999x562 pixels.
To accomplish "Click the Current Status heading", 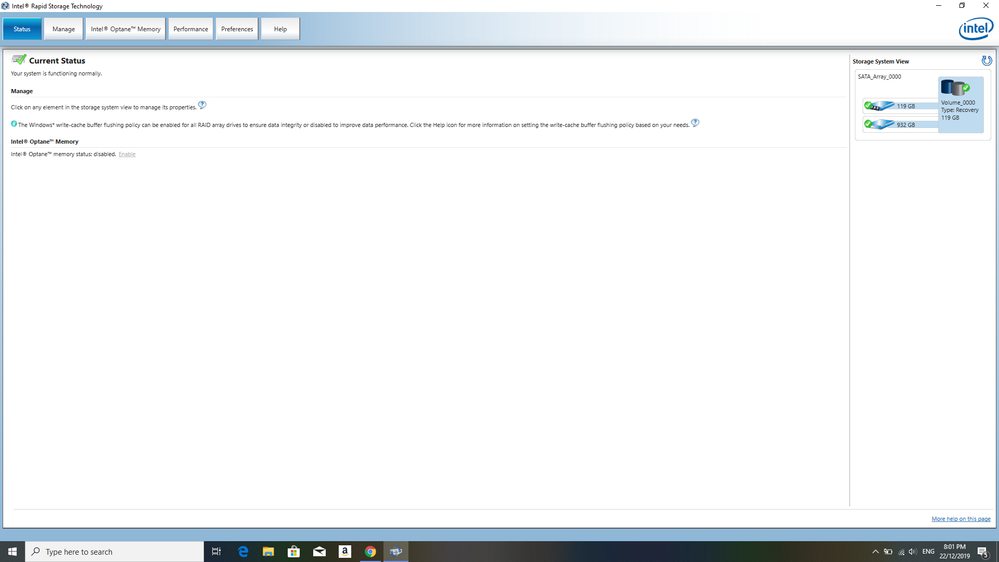I will 57,61.
